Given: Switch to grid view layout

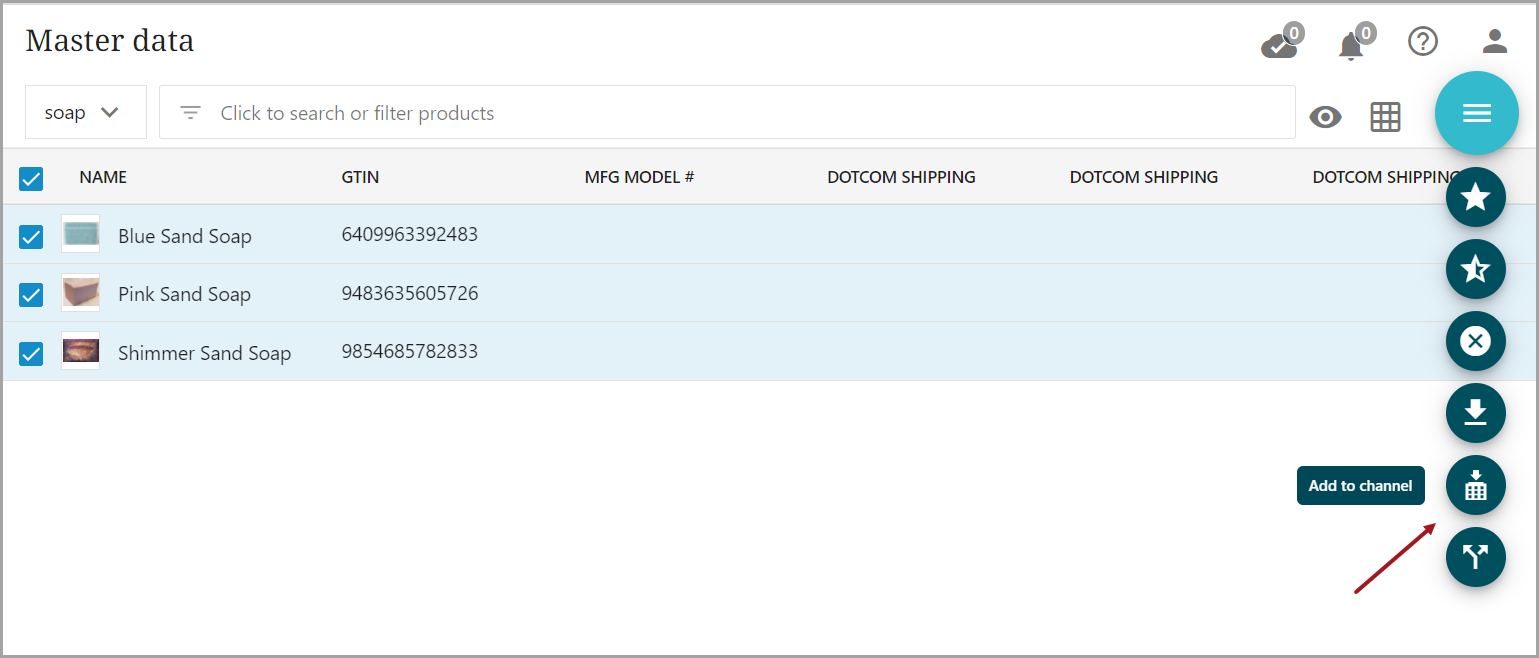Looking at the screenshot, I should (x=1385, y=117).
